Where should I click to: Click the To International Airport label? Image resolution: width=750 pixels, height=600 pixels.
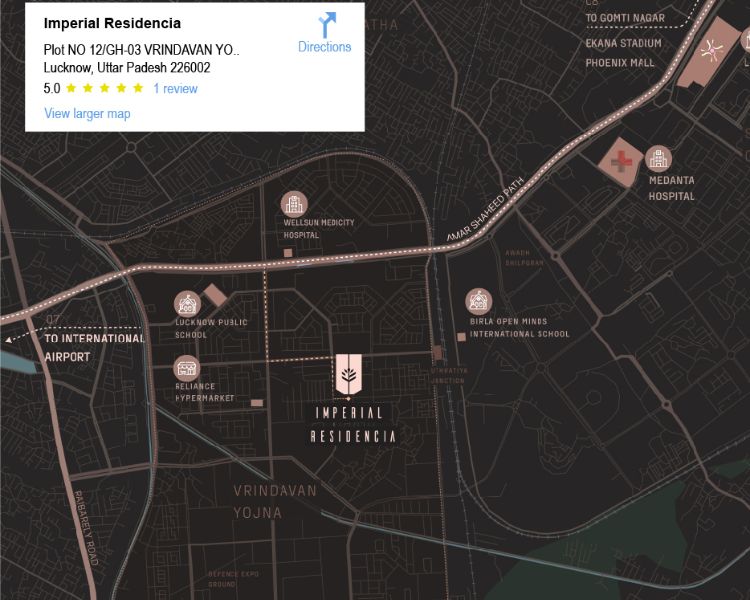tap(94, 348)
